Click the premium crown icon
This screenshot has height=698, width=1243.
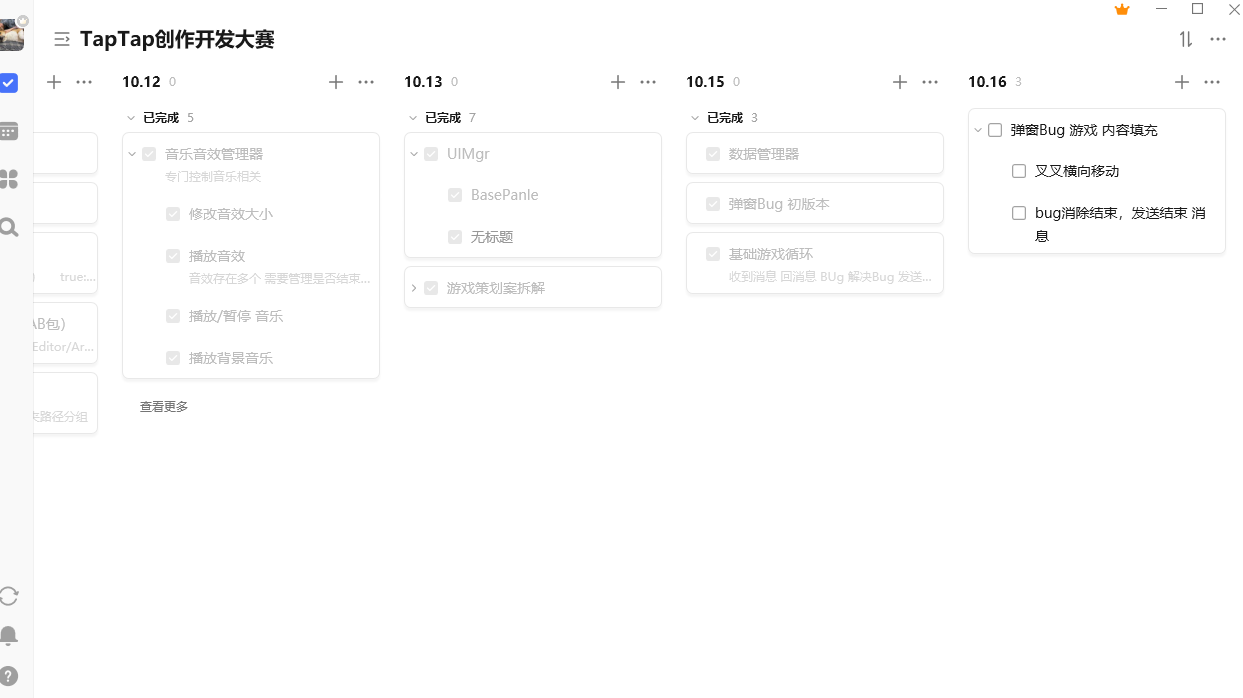(x=1122, y=10)
